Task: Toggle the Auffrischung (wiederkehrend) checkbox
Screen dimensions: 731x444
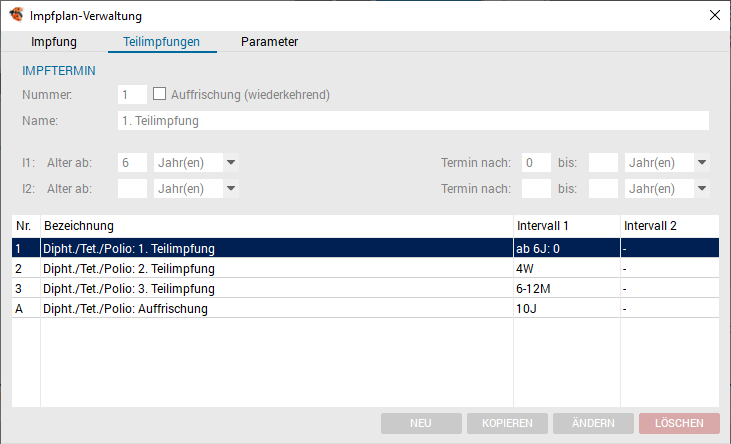Action: [159, 94]
